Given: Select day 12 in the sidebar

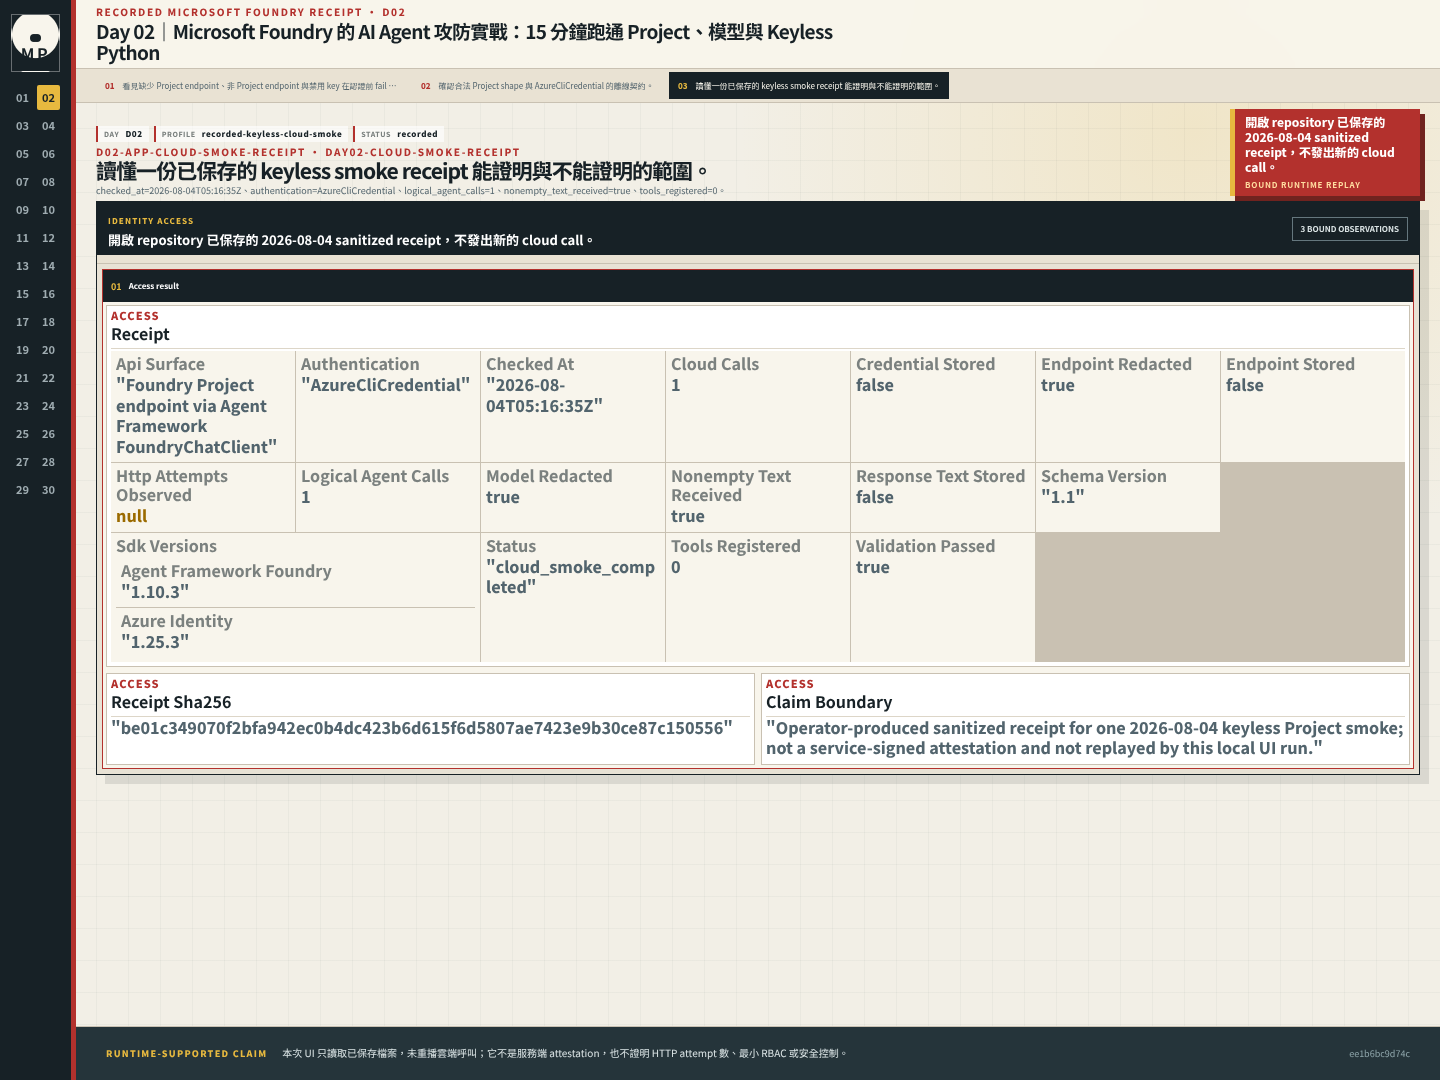Looking at the screenshot, I should [48, 238].
